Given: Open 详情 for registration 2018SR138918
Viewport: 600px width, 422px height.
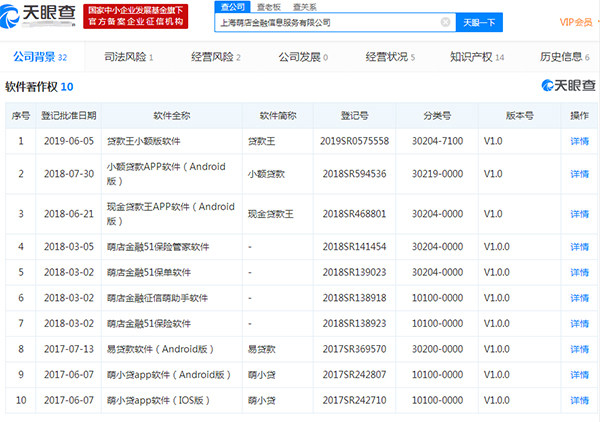Looking at the screenshot, I should click(x=579, y=298).
